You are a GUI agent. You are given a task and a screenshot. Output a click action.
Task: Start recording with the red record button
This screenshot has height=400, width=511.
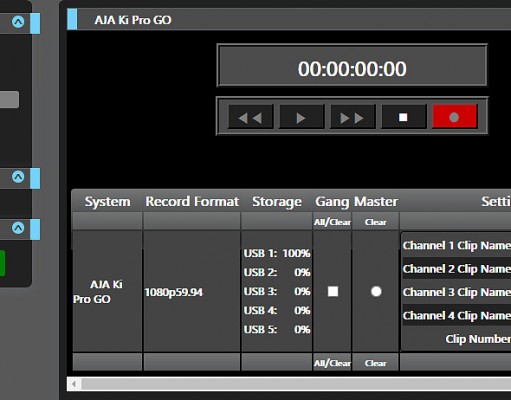(455, 117)
